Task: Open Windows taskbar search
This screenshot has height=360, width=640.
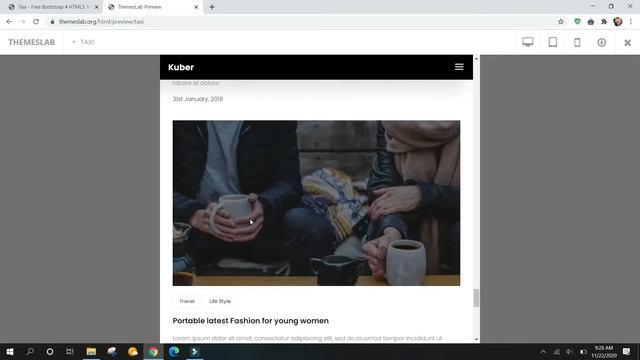Action: [30, 351]
